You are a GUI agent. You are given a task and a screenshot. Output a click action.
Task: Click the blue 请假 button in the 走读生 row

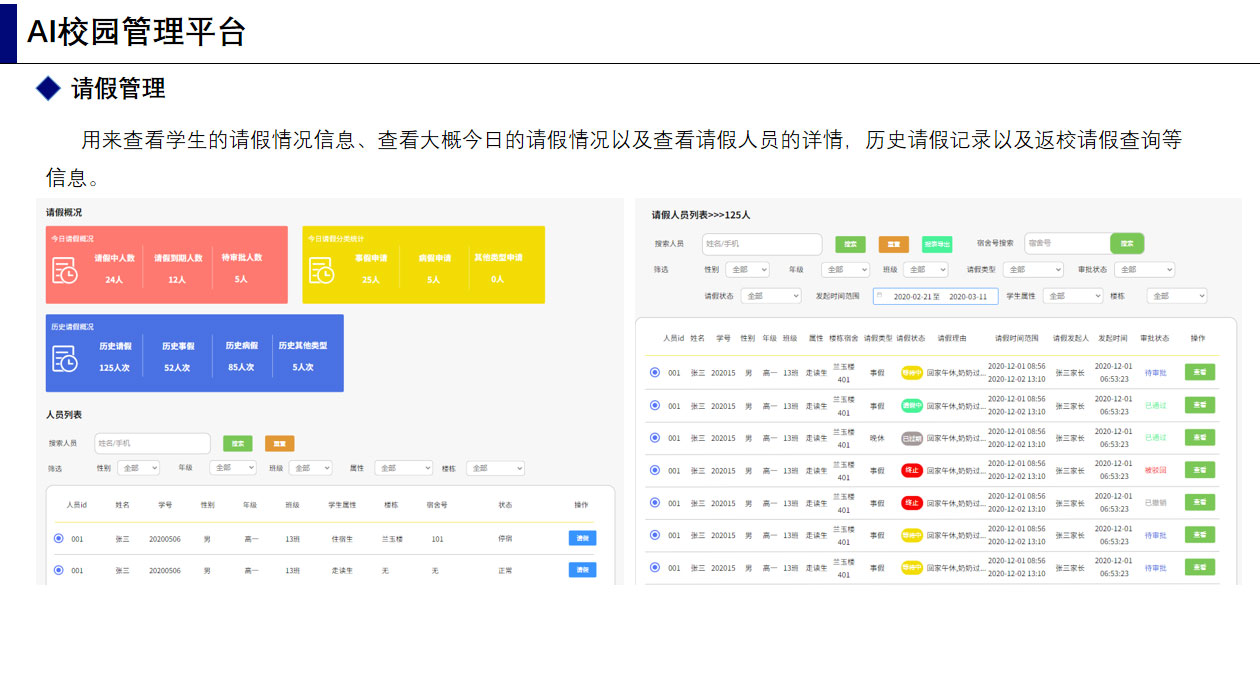(582, 570)
